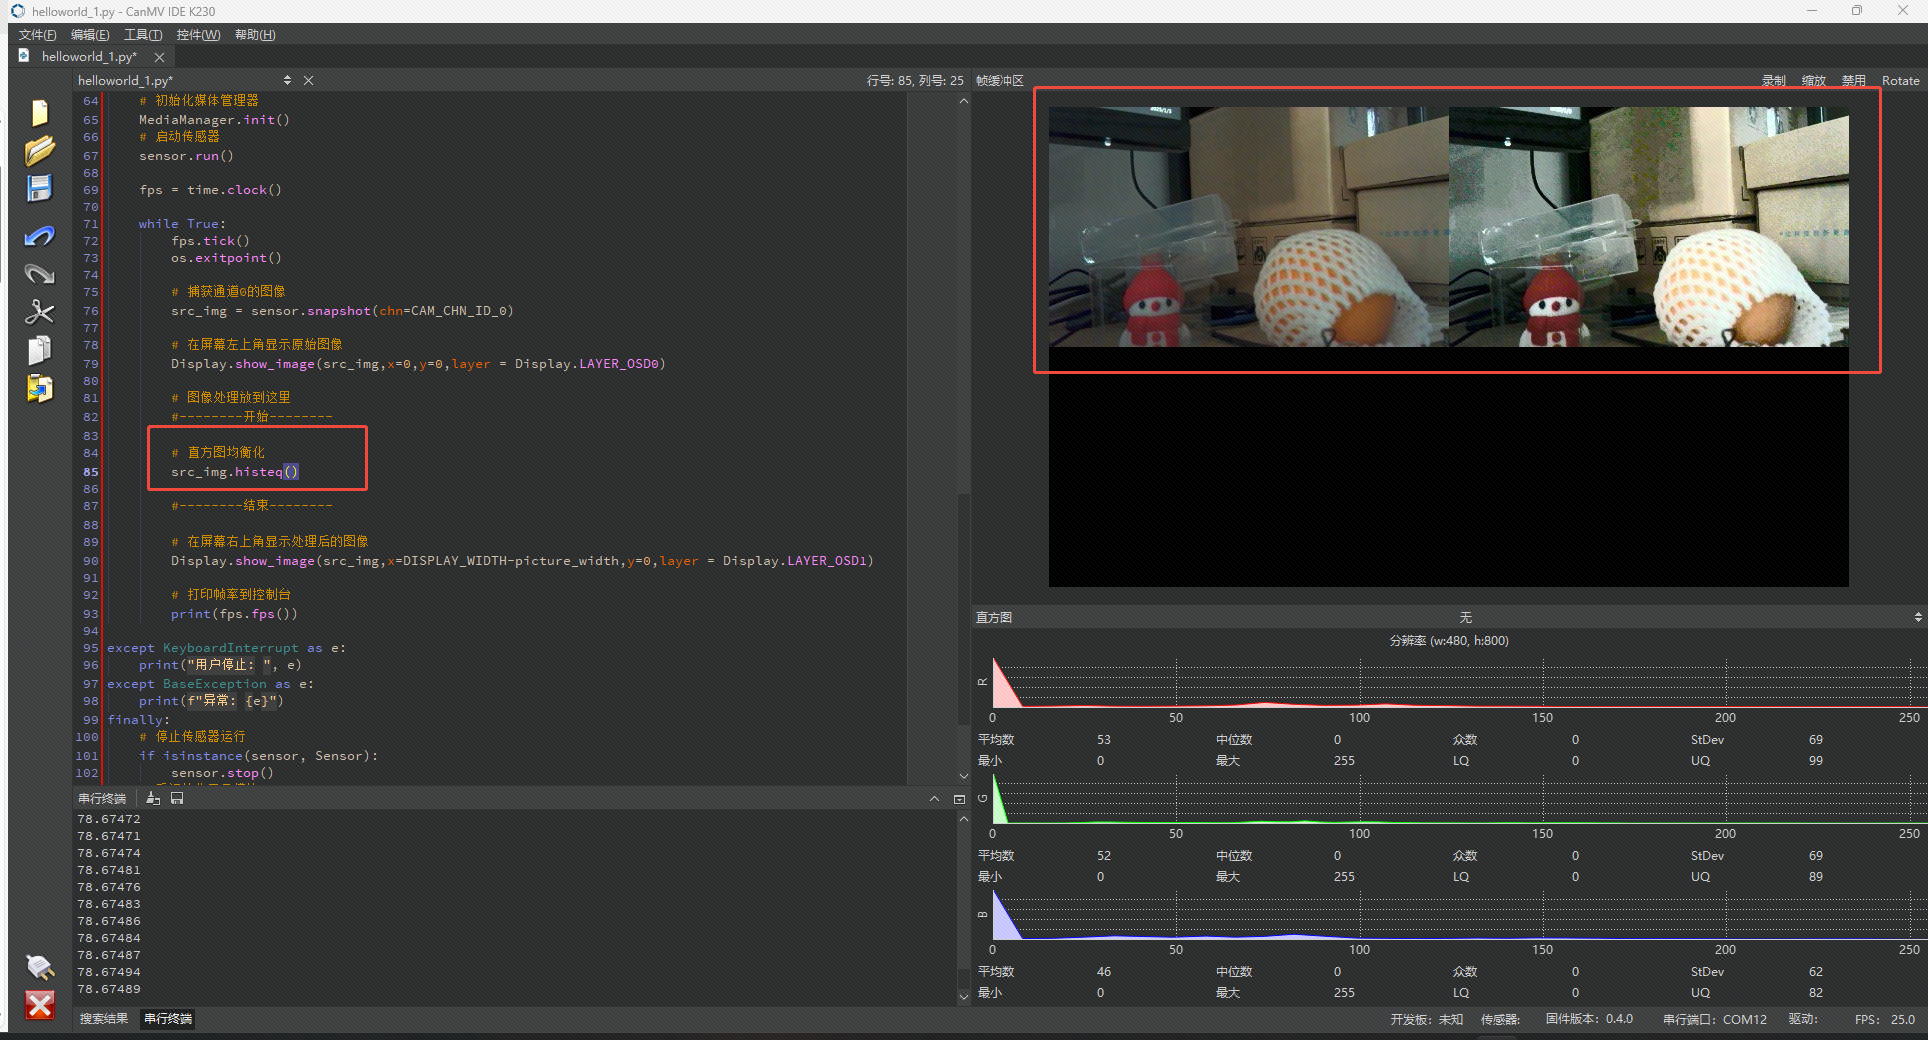Clear the serial terminal with broom icon
Viewport: 1928px width, 1040px height.
pos(153,798)
